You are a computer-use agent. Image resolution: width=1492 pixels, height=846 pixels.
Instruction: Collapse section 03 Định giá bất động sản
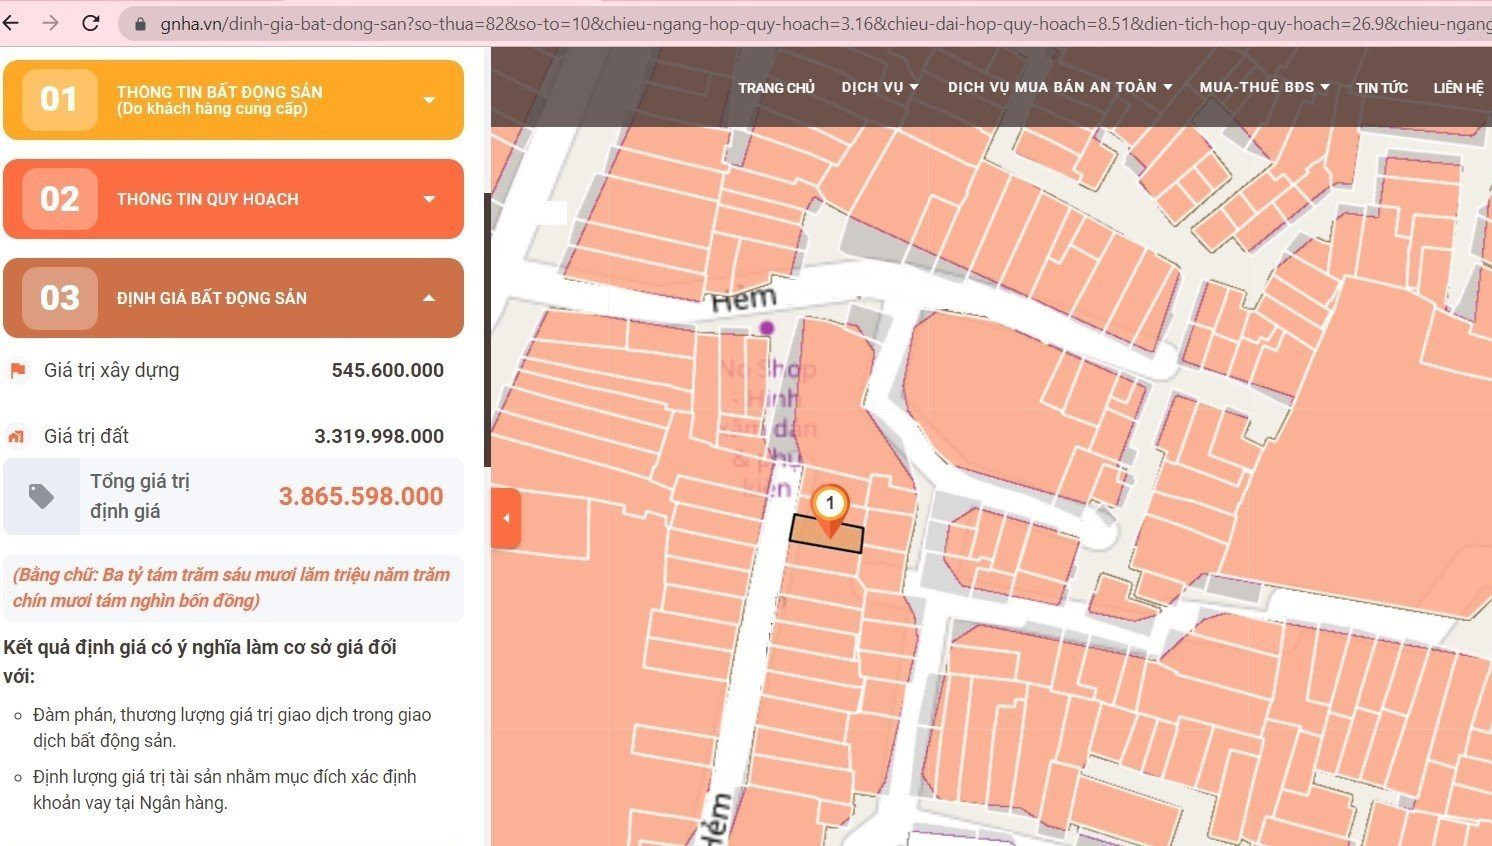pyautogui.click(x=233, y=298)
